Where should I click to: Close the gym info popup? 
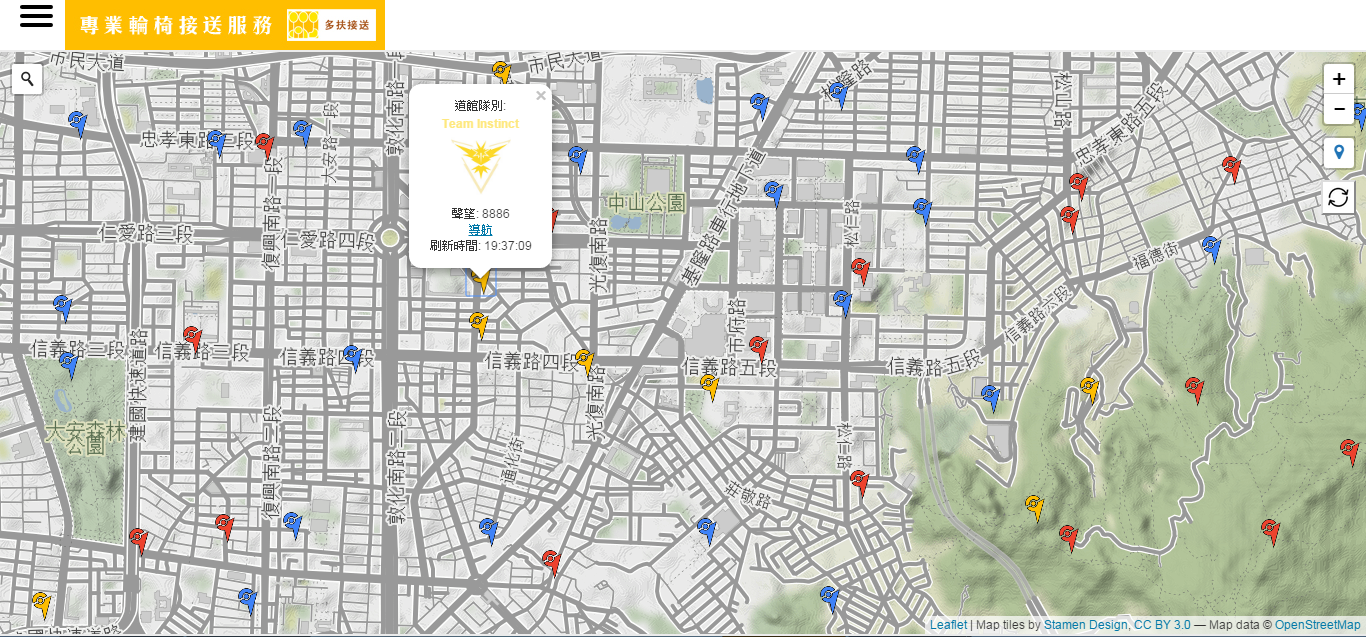coord(541,96)
